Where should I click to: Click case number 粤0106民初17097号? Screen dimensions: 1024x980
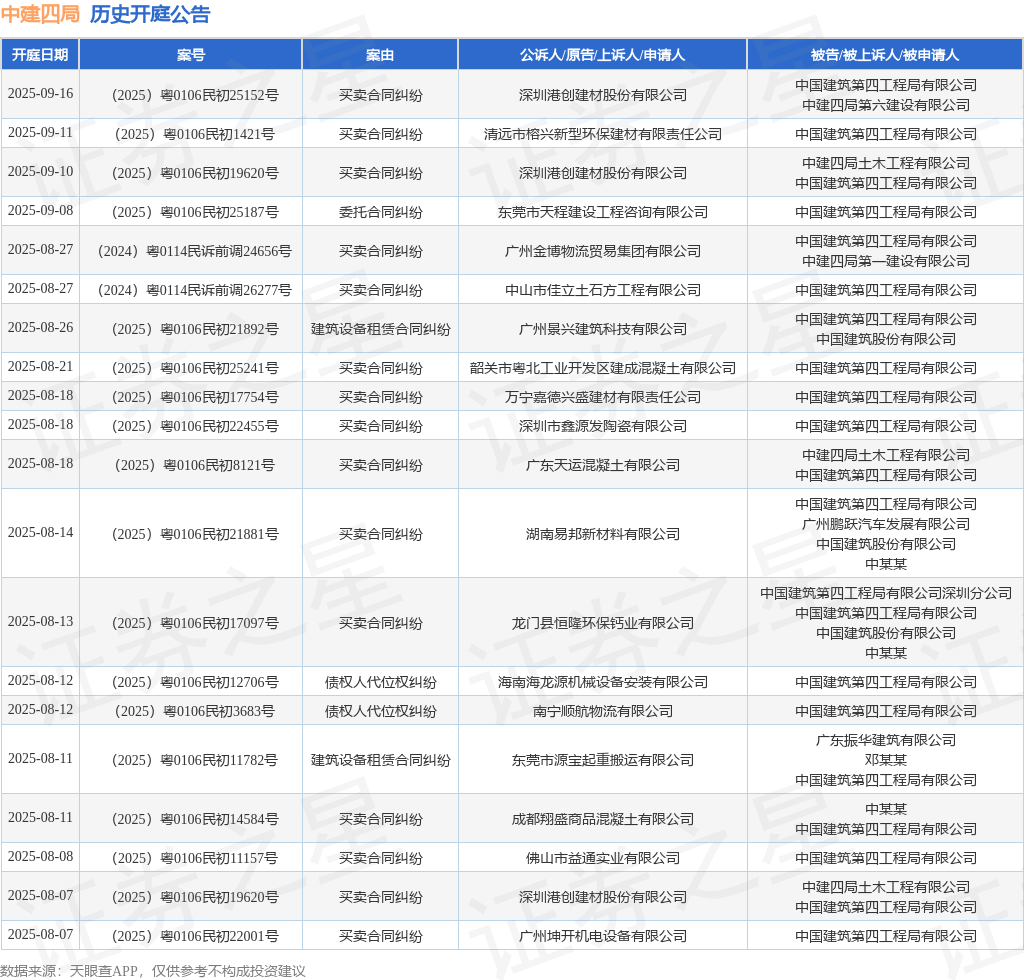click(x=195, y=624)
